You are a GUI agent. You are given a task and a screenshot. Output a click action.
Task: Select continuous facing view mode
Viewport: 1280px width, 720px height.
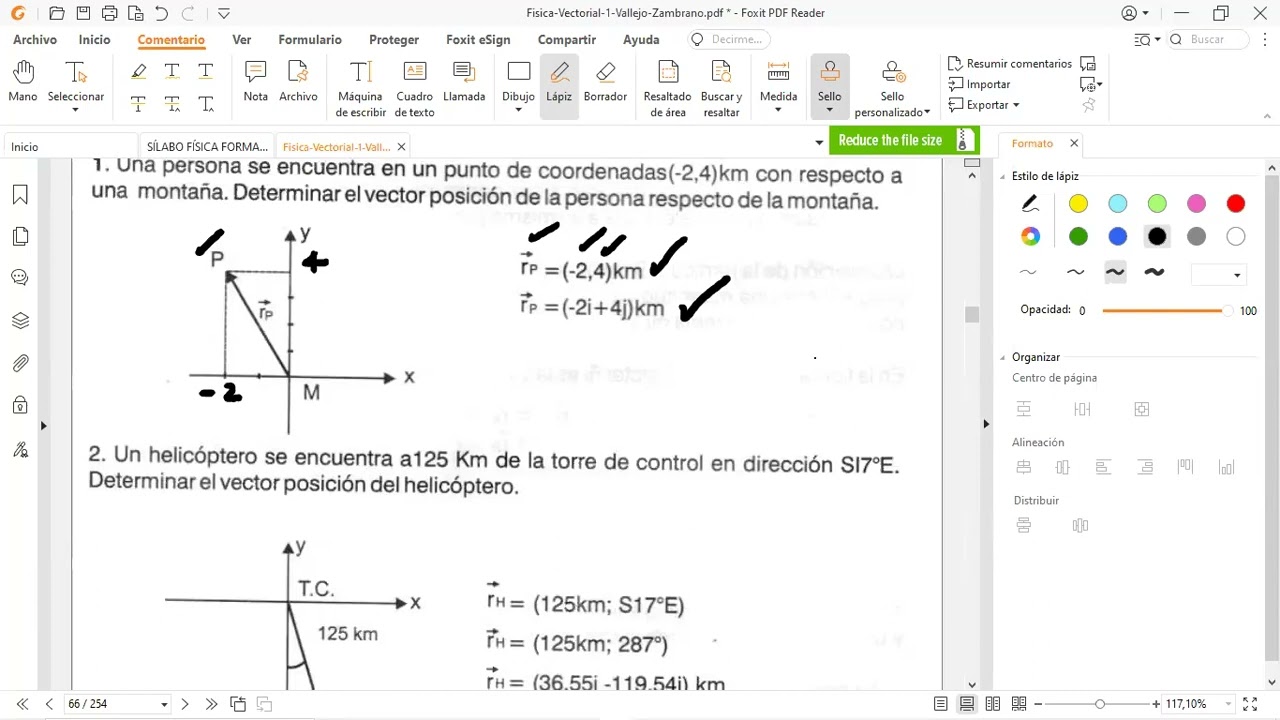pyautogui.click(x=1019, y=704)
